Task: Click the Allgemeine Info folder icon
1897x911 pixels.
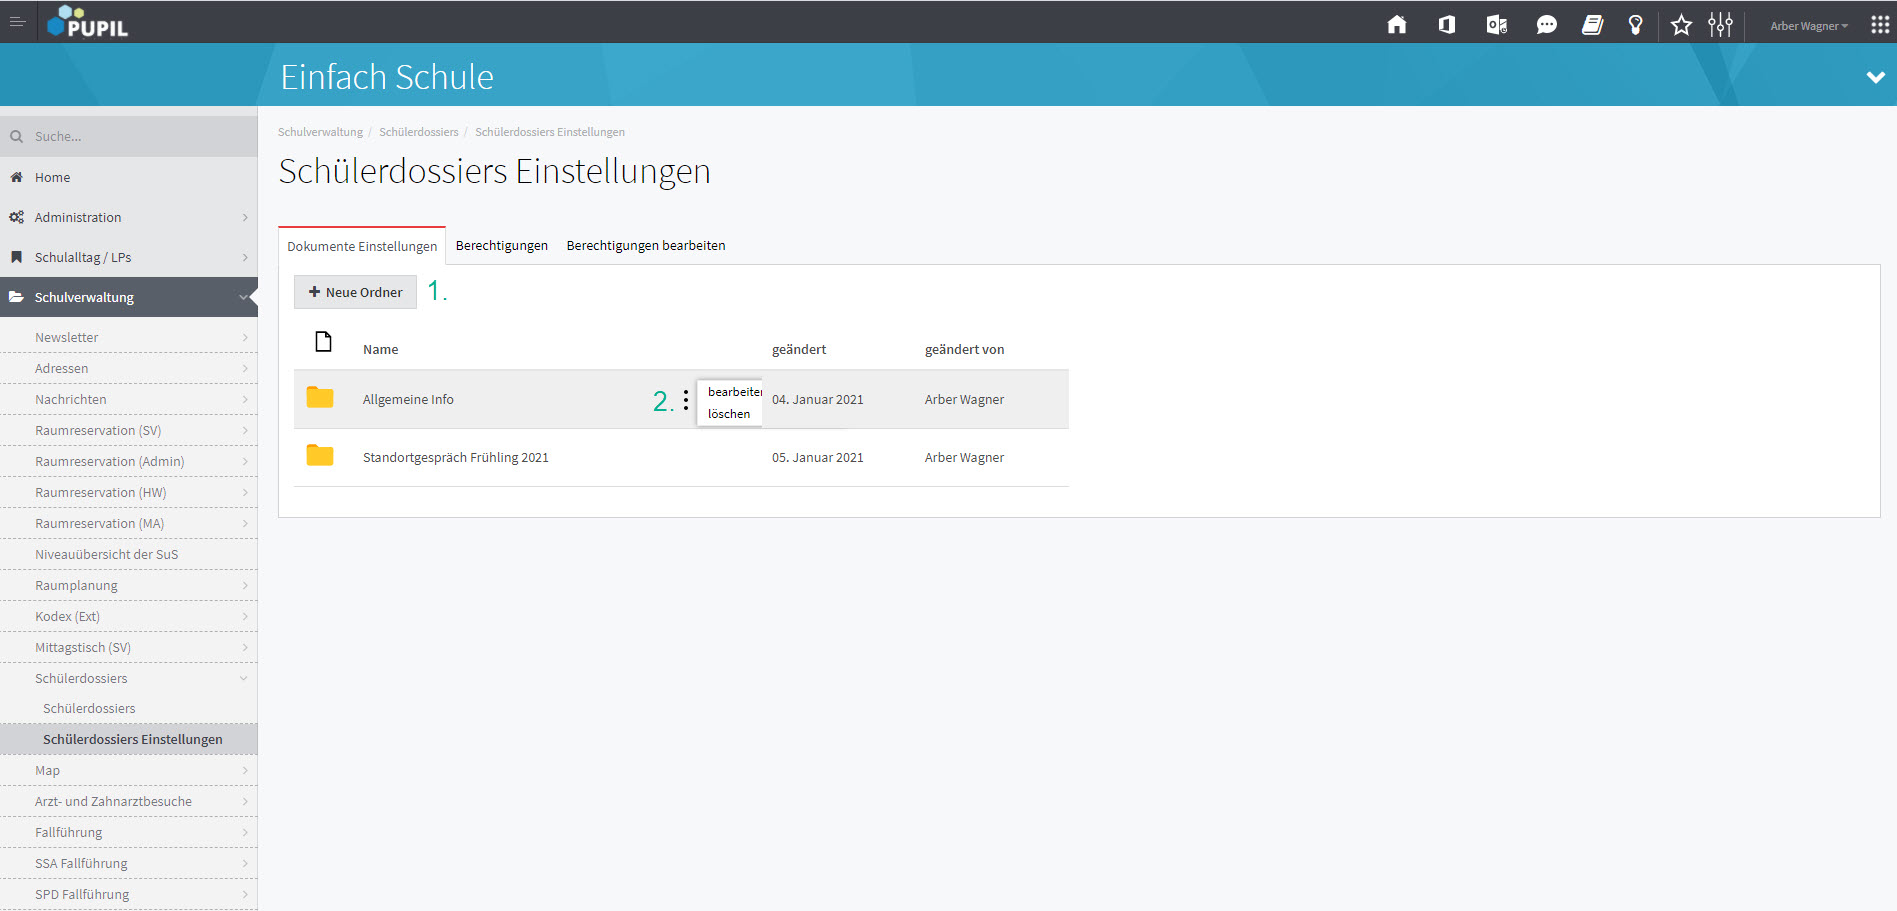Action: point(320,397)
